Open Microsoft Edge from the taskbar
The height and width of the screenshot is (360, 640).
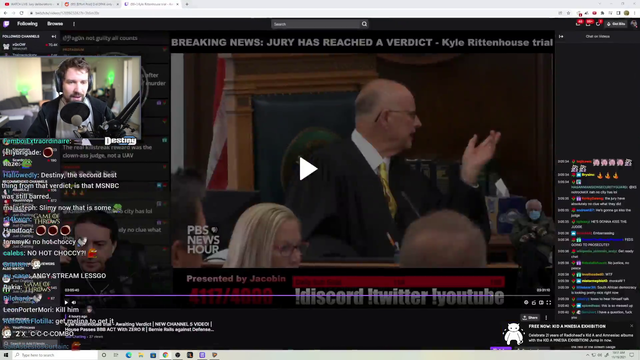click(x=129, y=355)
